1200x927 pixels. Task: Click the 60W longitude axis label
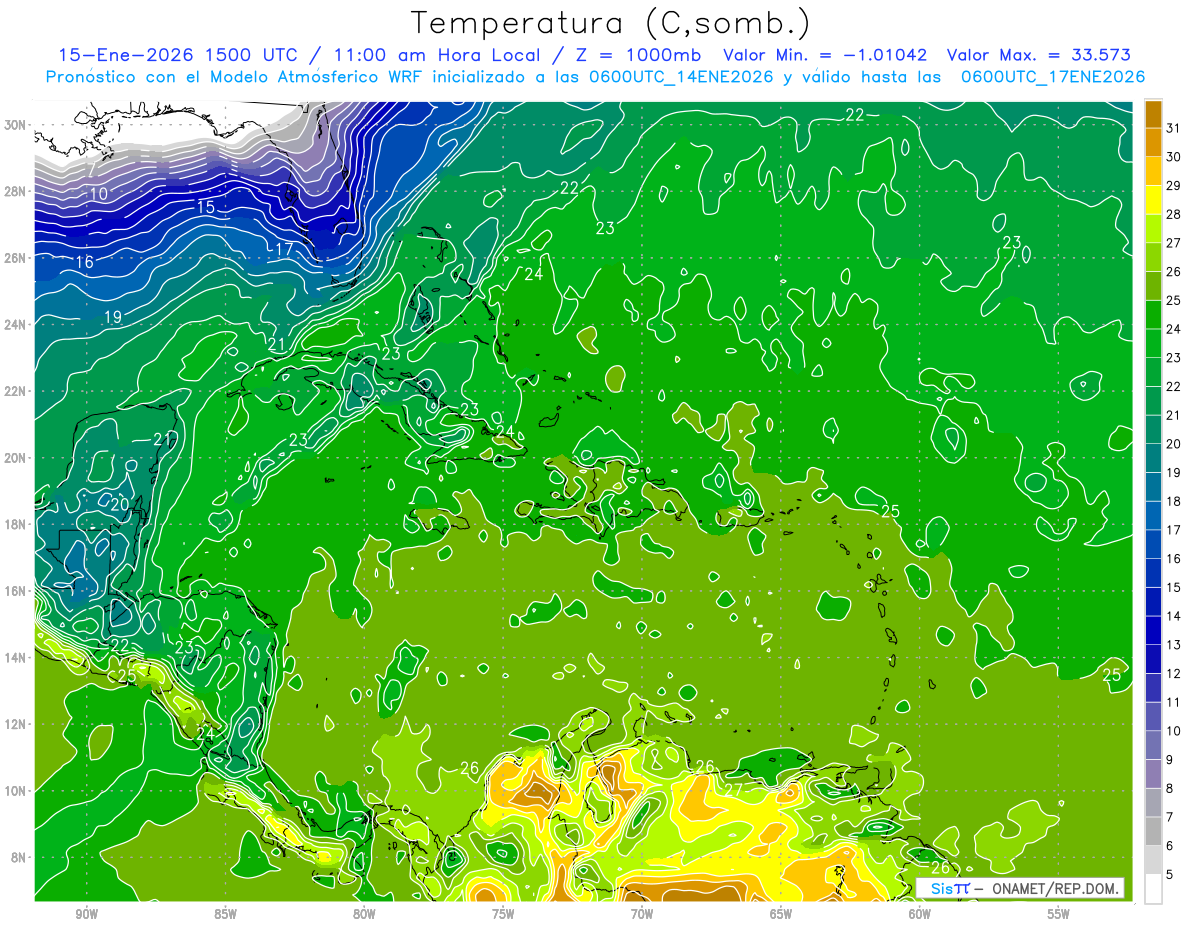click(920, 913)
